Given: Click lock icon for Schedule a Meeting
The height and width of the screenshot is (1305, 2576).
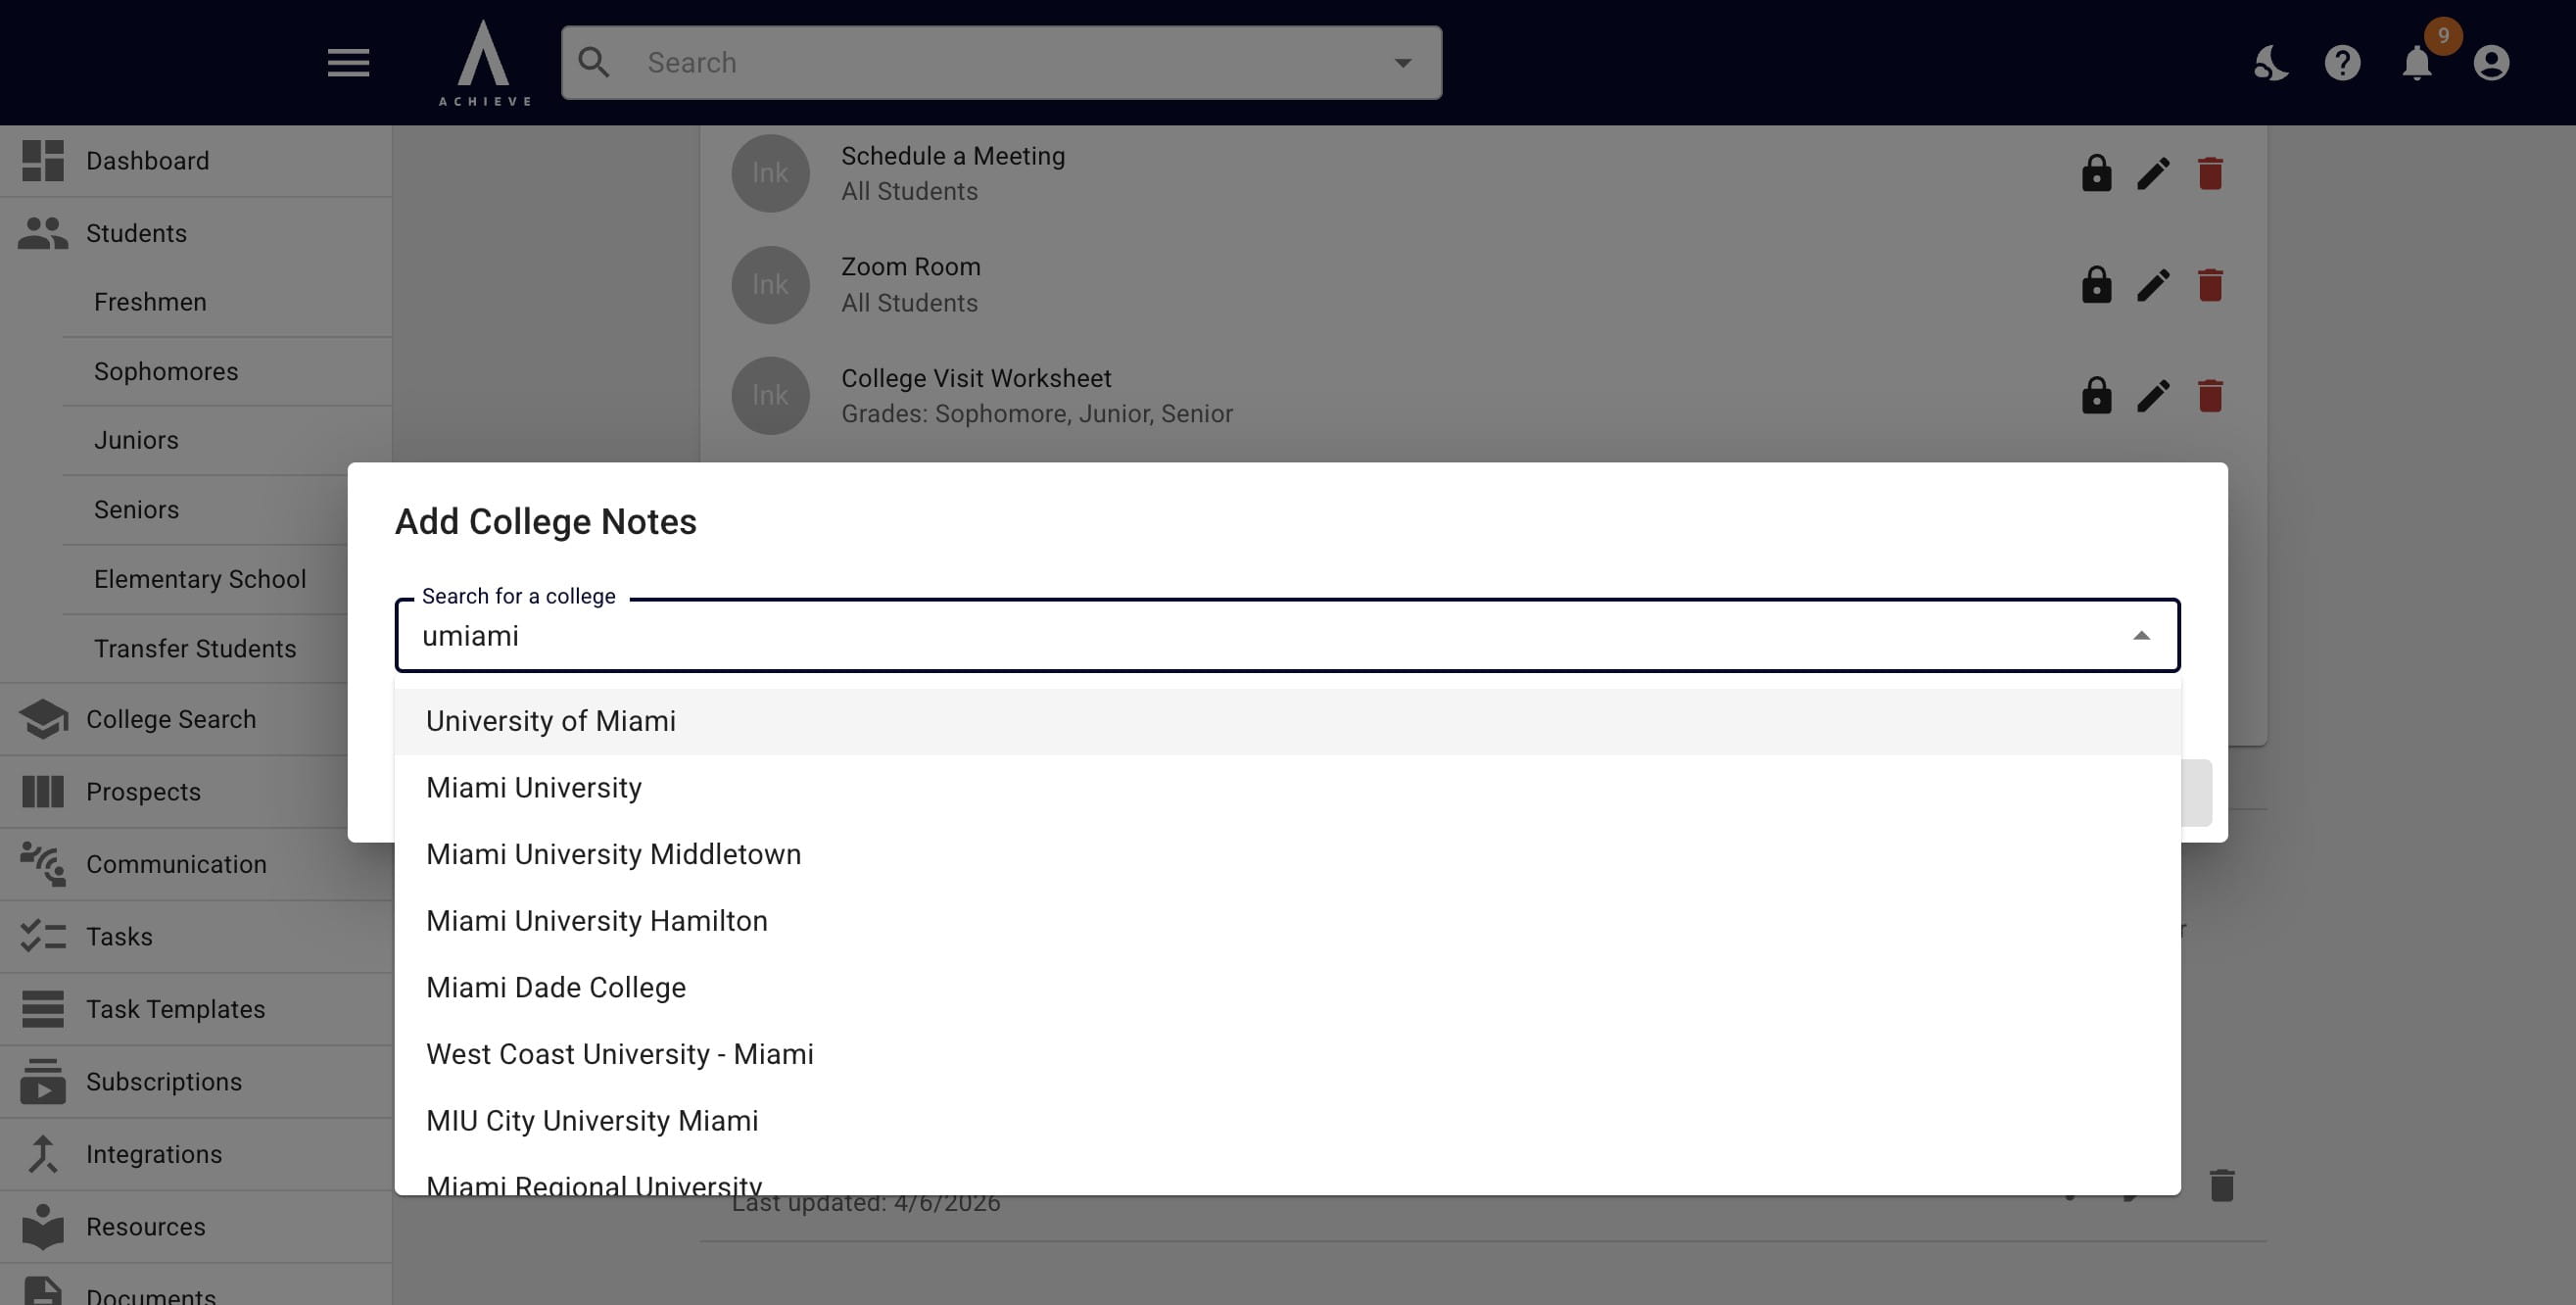Looking at the screenshot, I should click(x=2096, y=174).
